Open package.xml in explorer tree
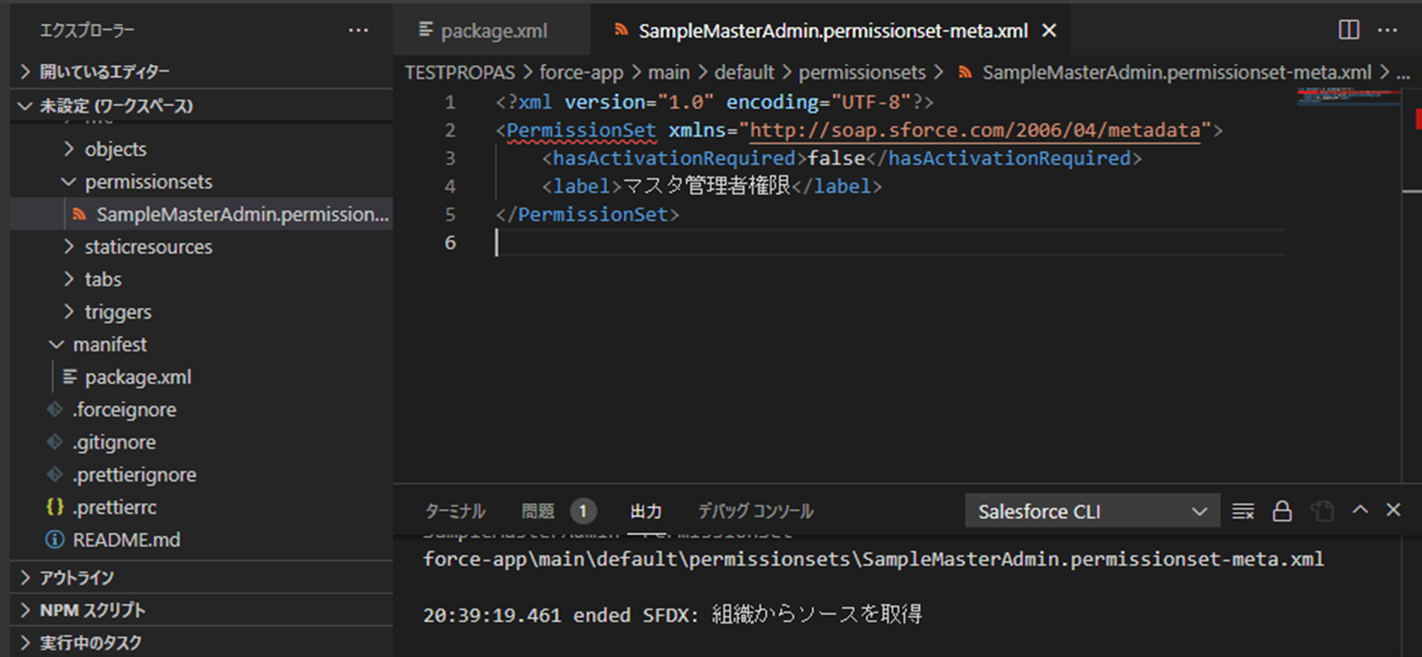 click(138, 377)
